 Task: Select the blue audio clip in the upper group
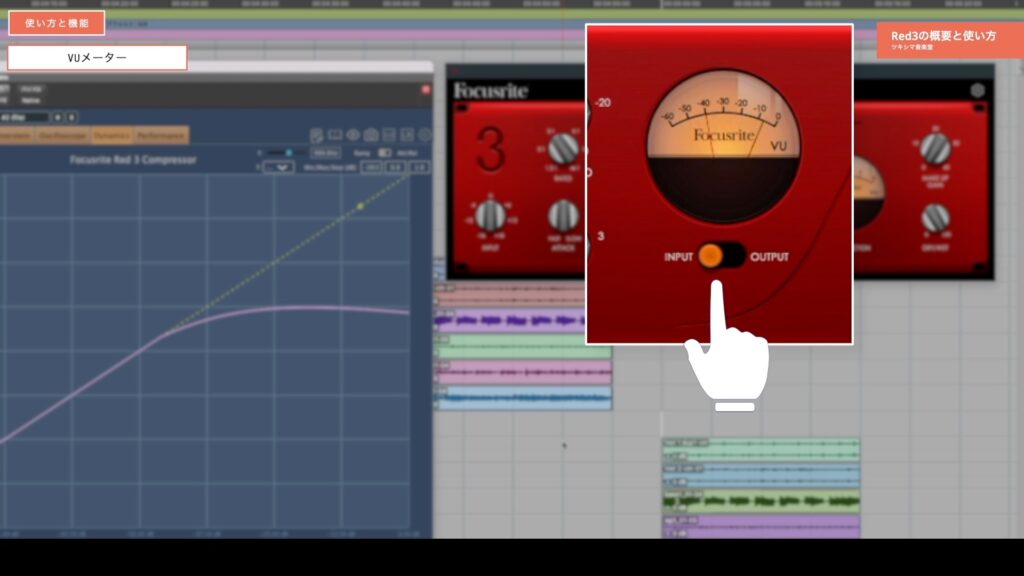pyautogui.click(x=524, y=397)
